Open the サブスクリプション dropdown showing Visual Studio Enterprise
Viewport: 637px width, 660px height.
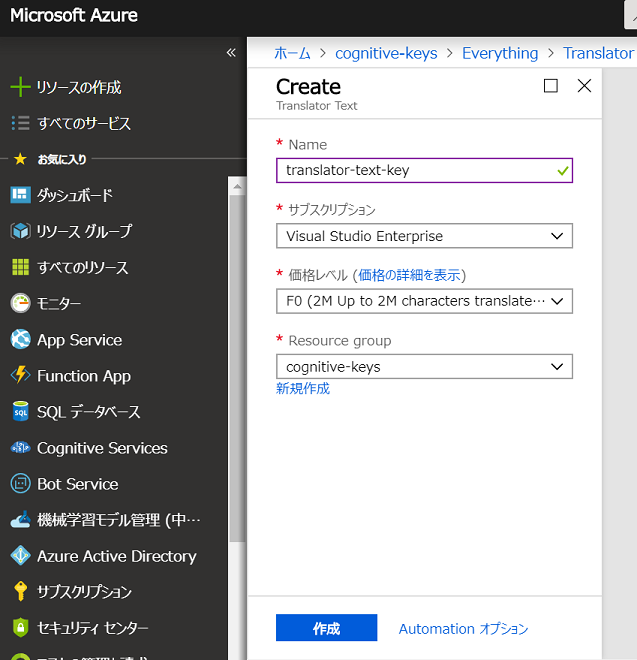click(424, 236)
